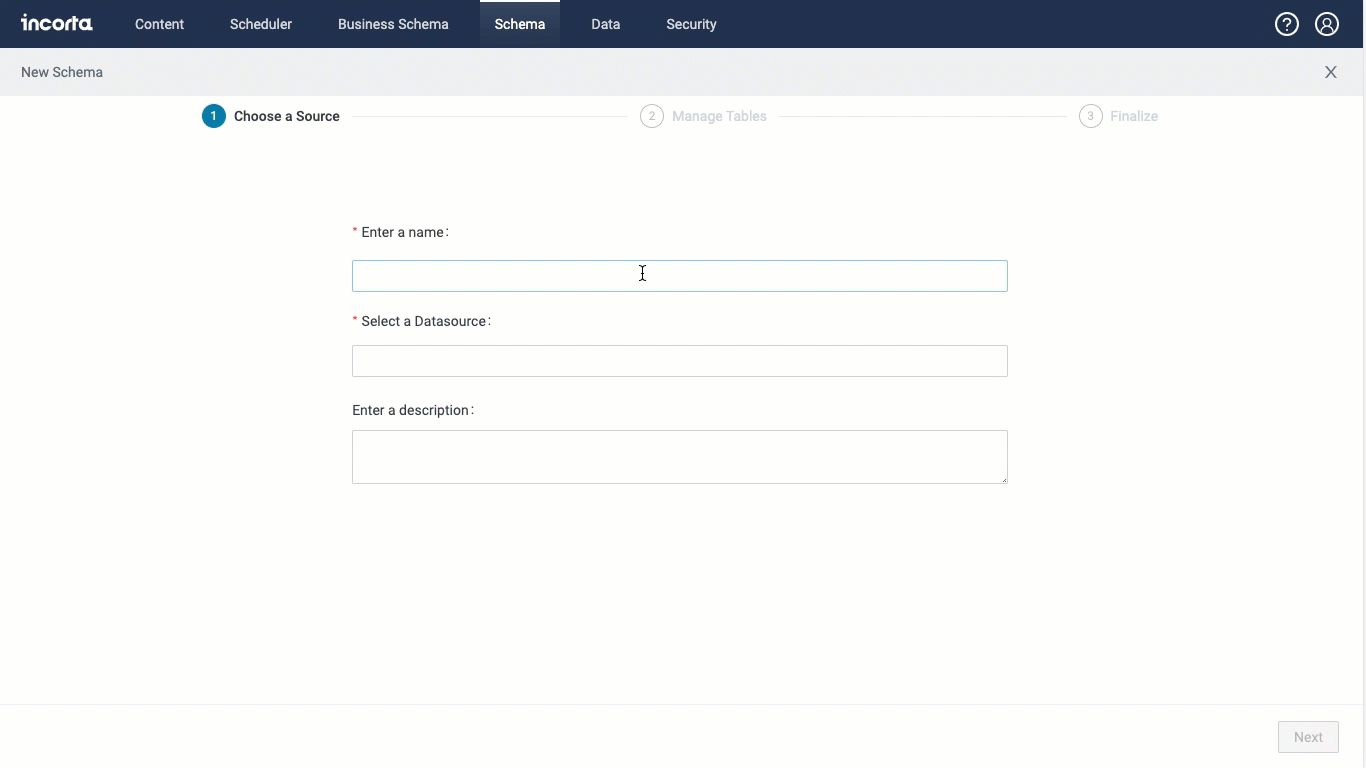This screenshot has width=1366, height=768.
Task: Click the Incorta logo
Action: tap(57, 23)
